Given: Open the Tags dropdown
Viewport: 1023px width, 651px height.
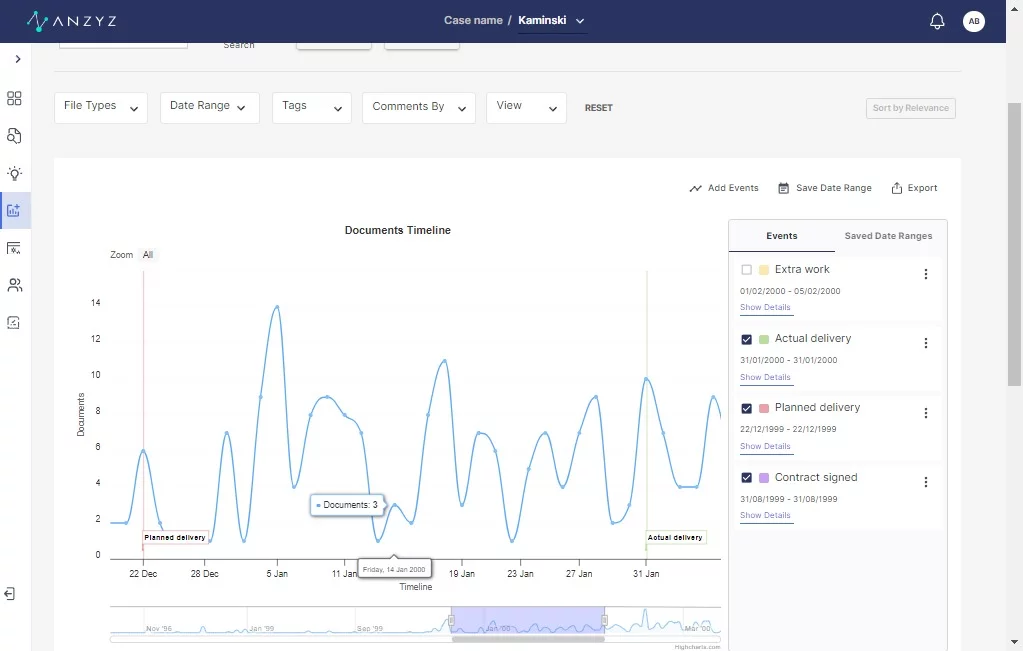Looking at the screenshot, I should 311,108.
